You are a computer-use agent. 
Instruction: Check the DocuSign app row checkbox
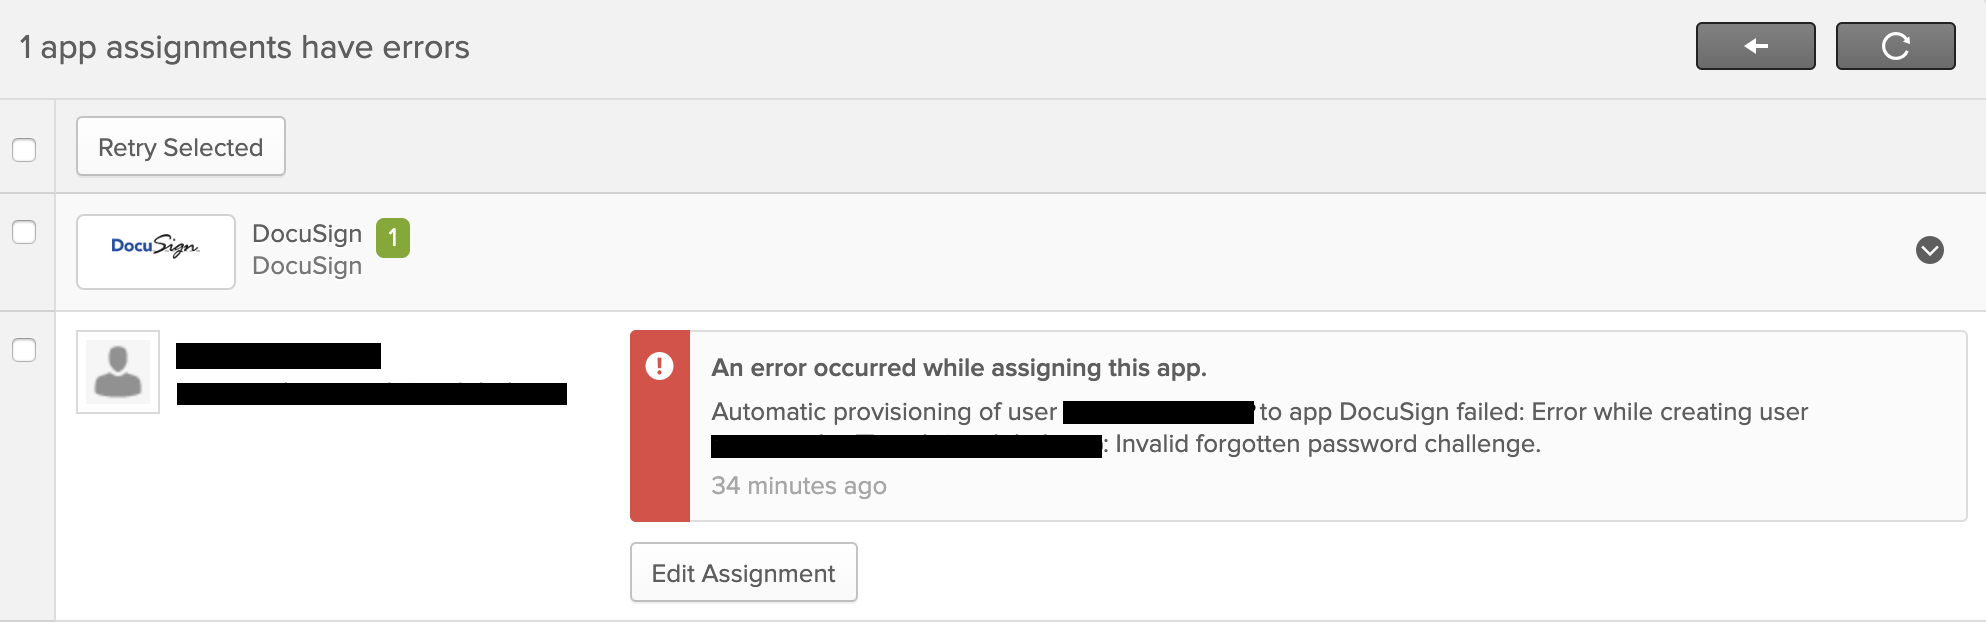tap(24, 232)
